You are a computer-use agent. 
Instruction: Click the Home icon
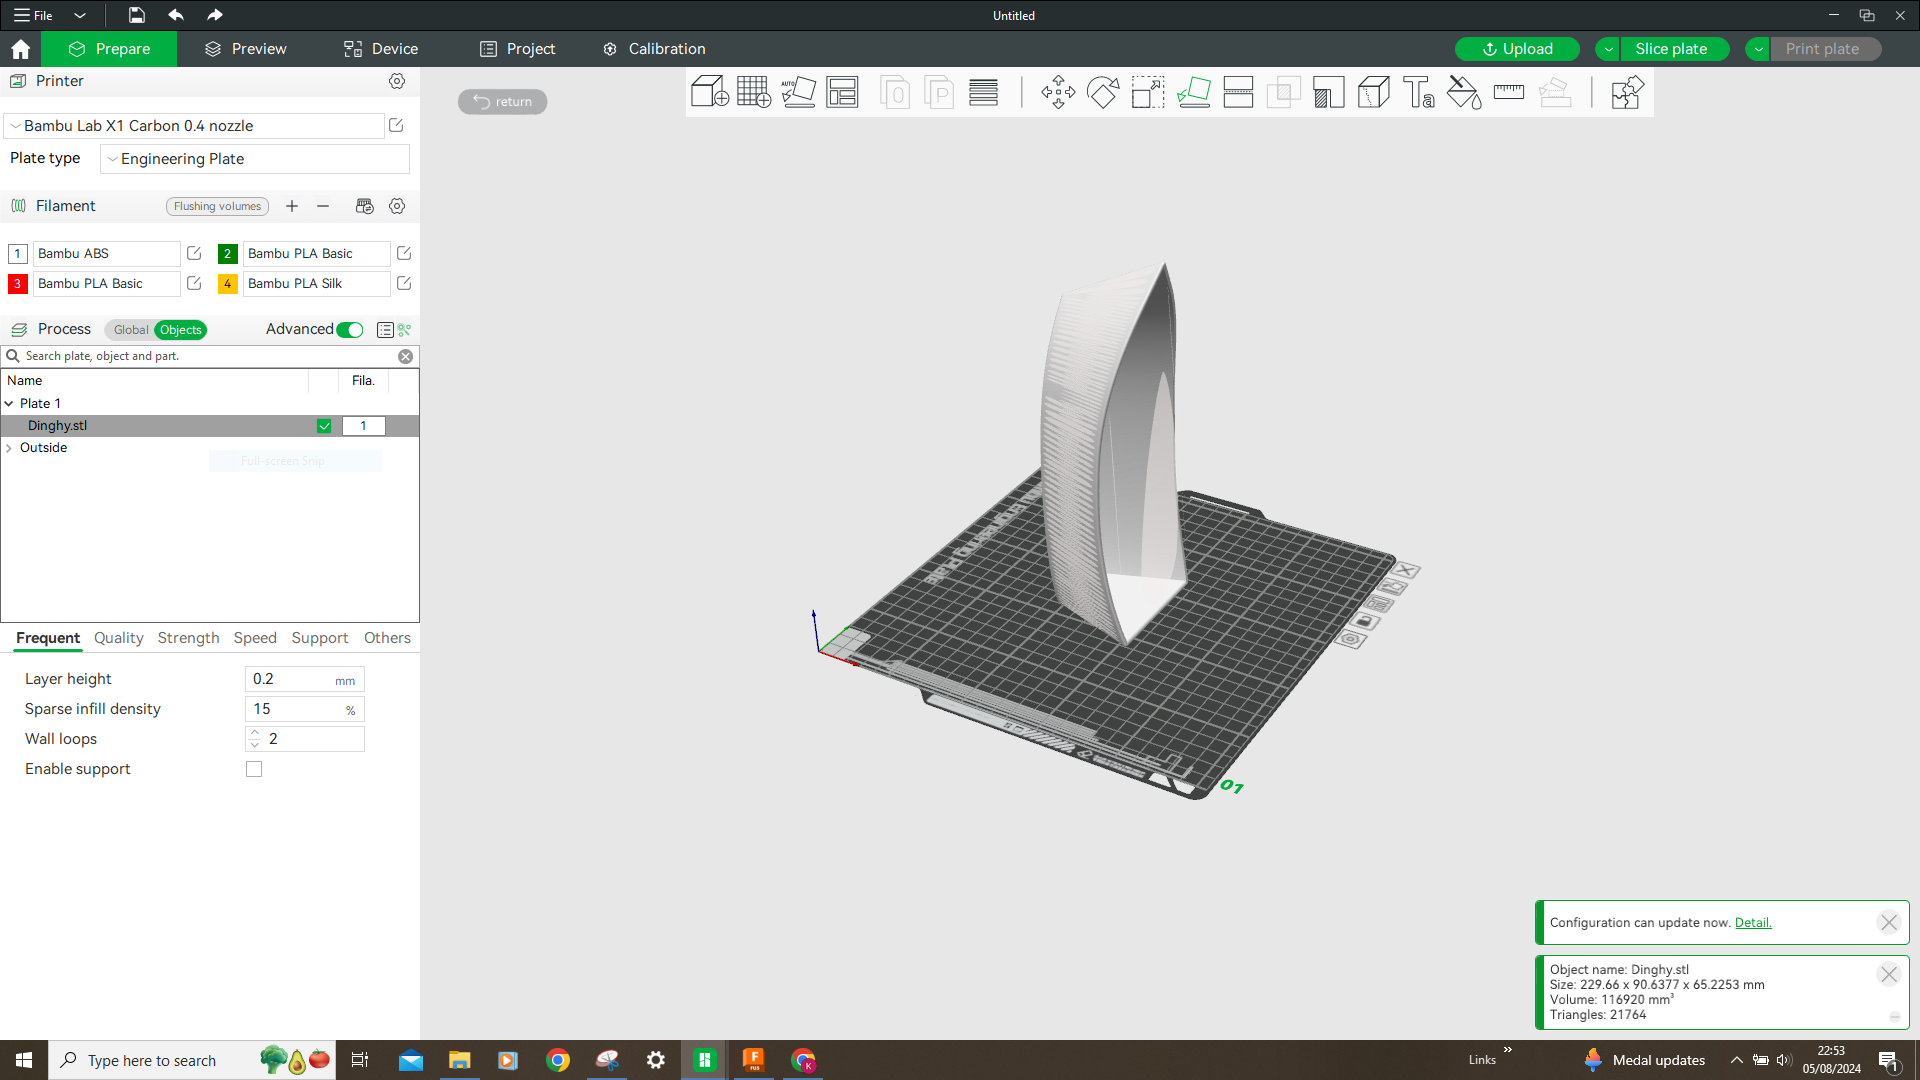click(20, 49)
